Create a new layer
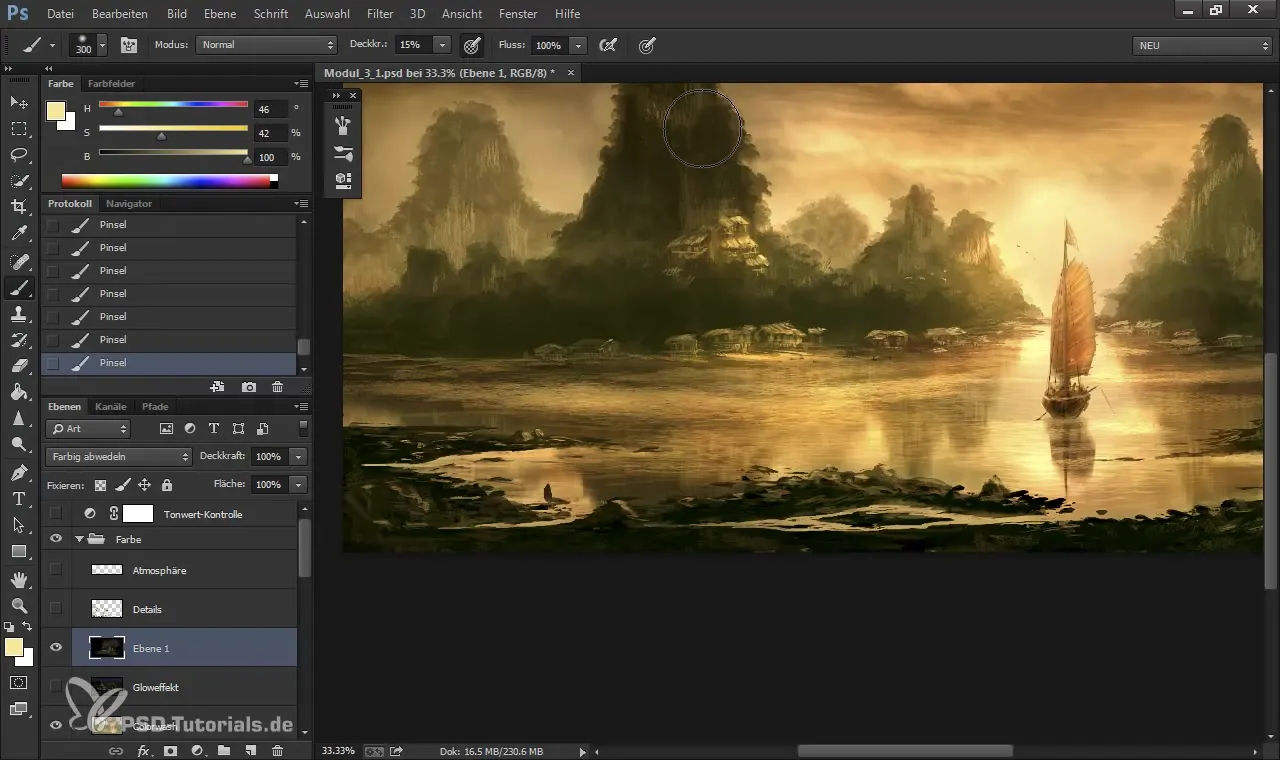This screenshot has width=1280, height=760. click(251, 750)
